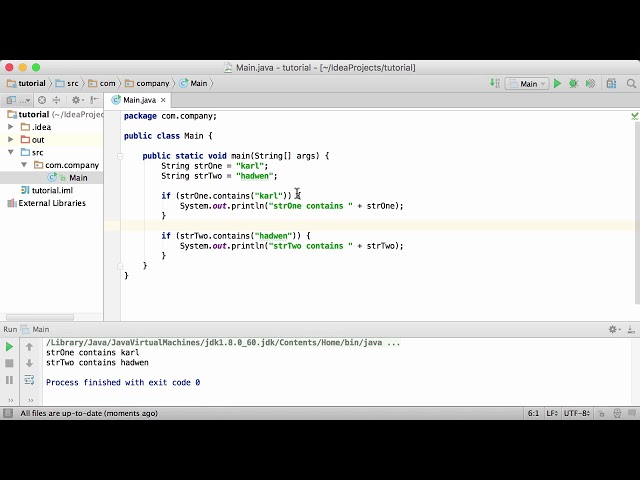Click the Down the Stack Trace arrow
640x480 pixels.
coord(29,363)
